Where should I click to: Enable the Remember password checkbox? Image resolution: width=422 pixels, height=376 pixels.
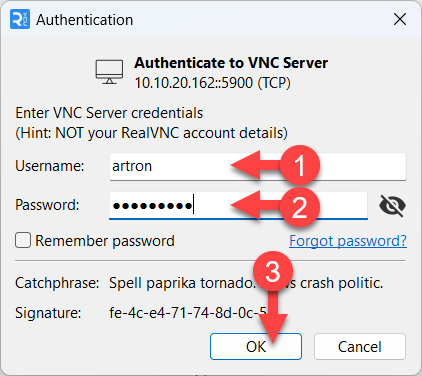click(x=23, y=240)
